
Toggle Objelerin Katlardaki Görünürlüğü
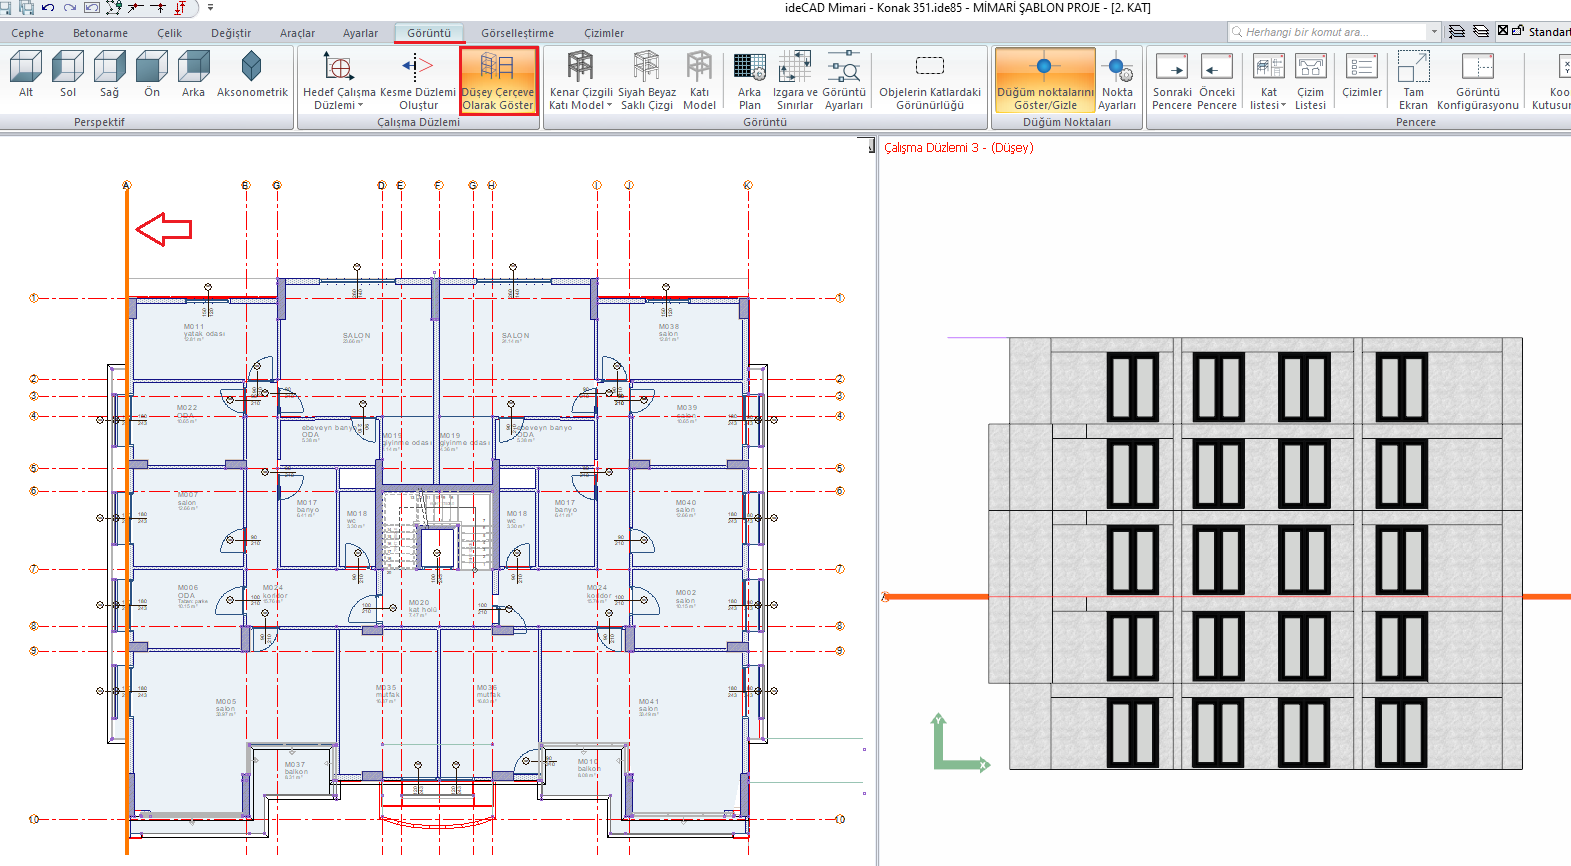pos(930,80)
